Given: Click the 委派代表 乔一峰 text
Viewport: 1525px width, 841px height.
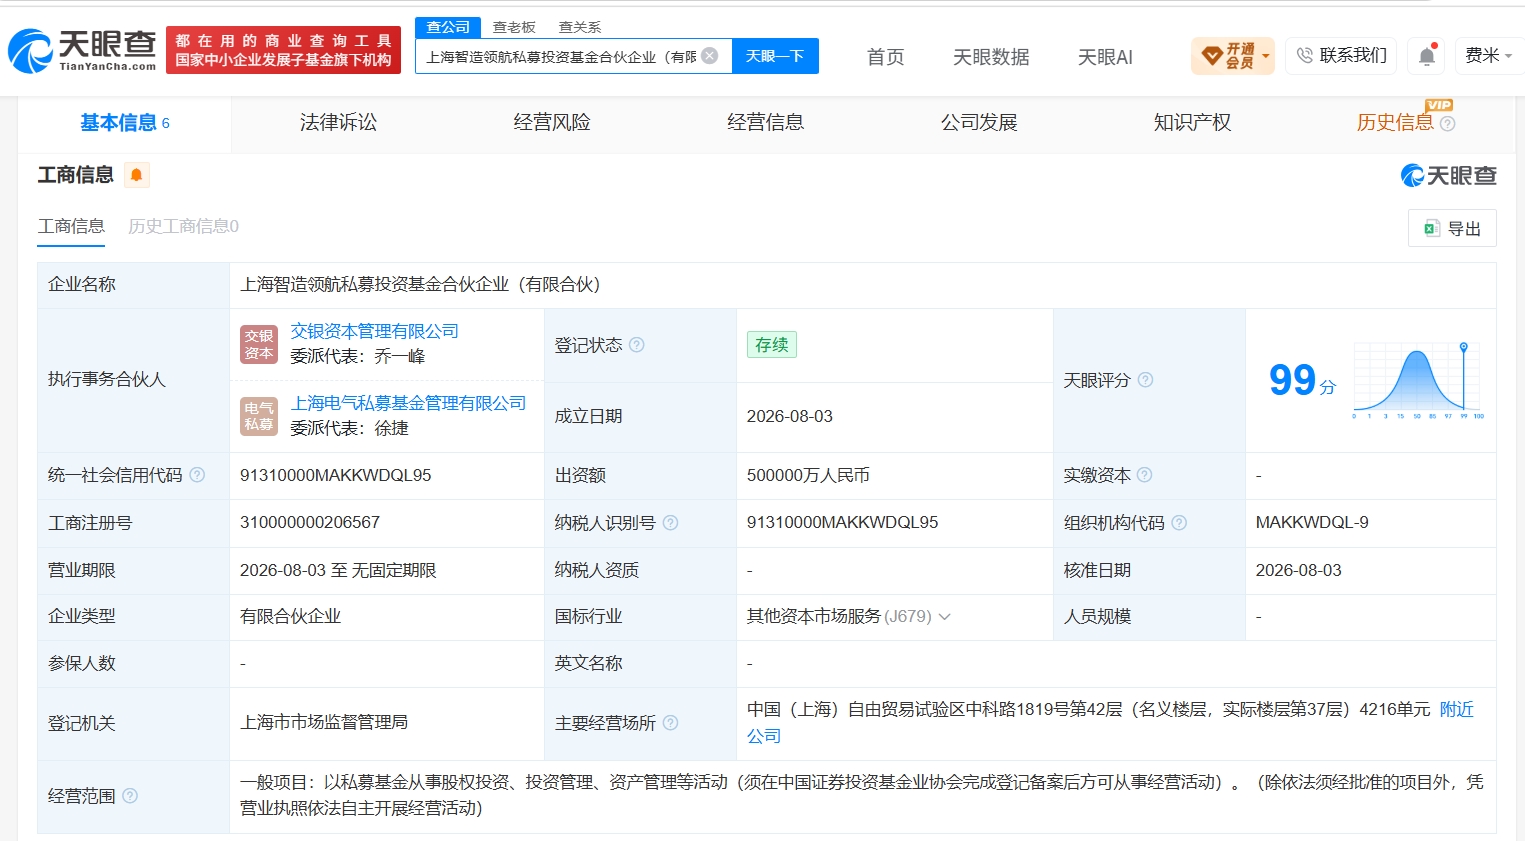Looking at the screenshot, I should (358, 356).
